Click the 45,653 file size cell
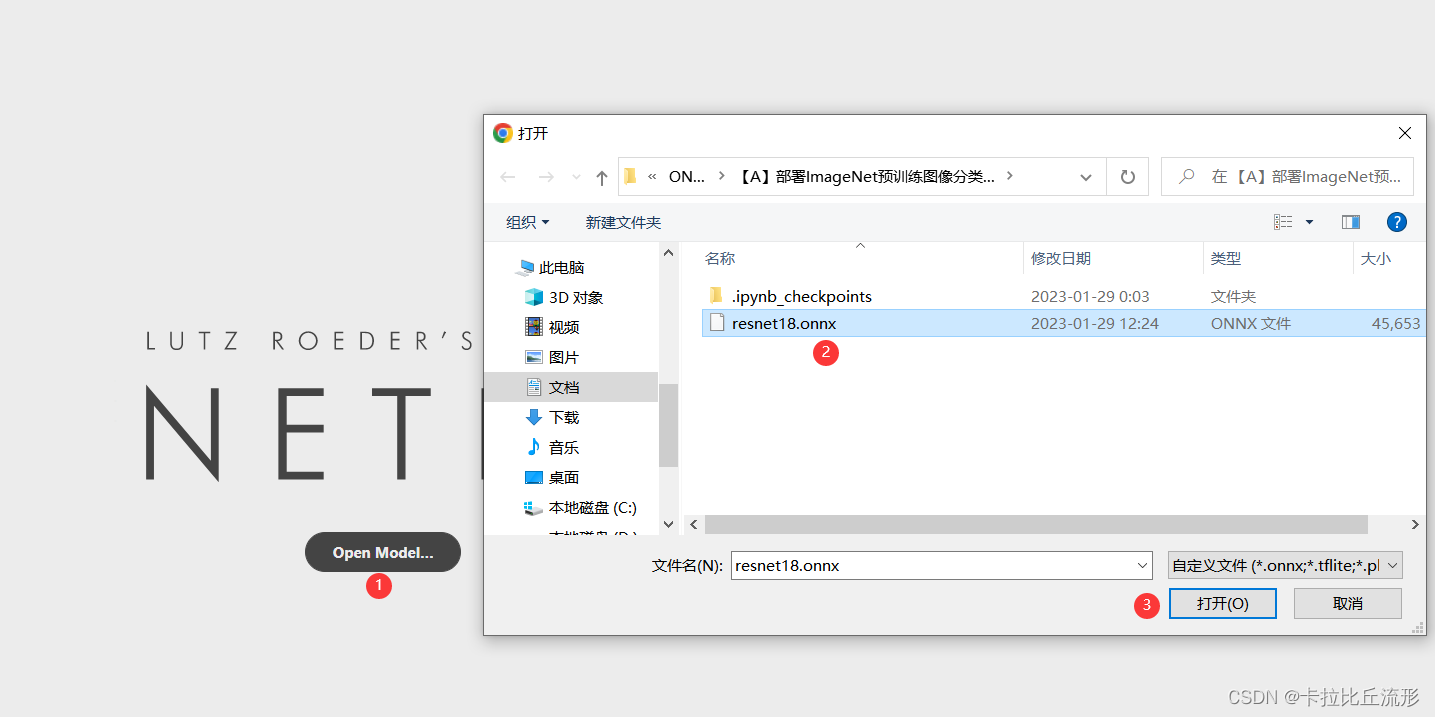The width and height of the screenshot is (1435, 717). [1396, 323]
